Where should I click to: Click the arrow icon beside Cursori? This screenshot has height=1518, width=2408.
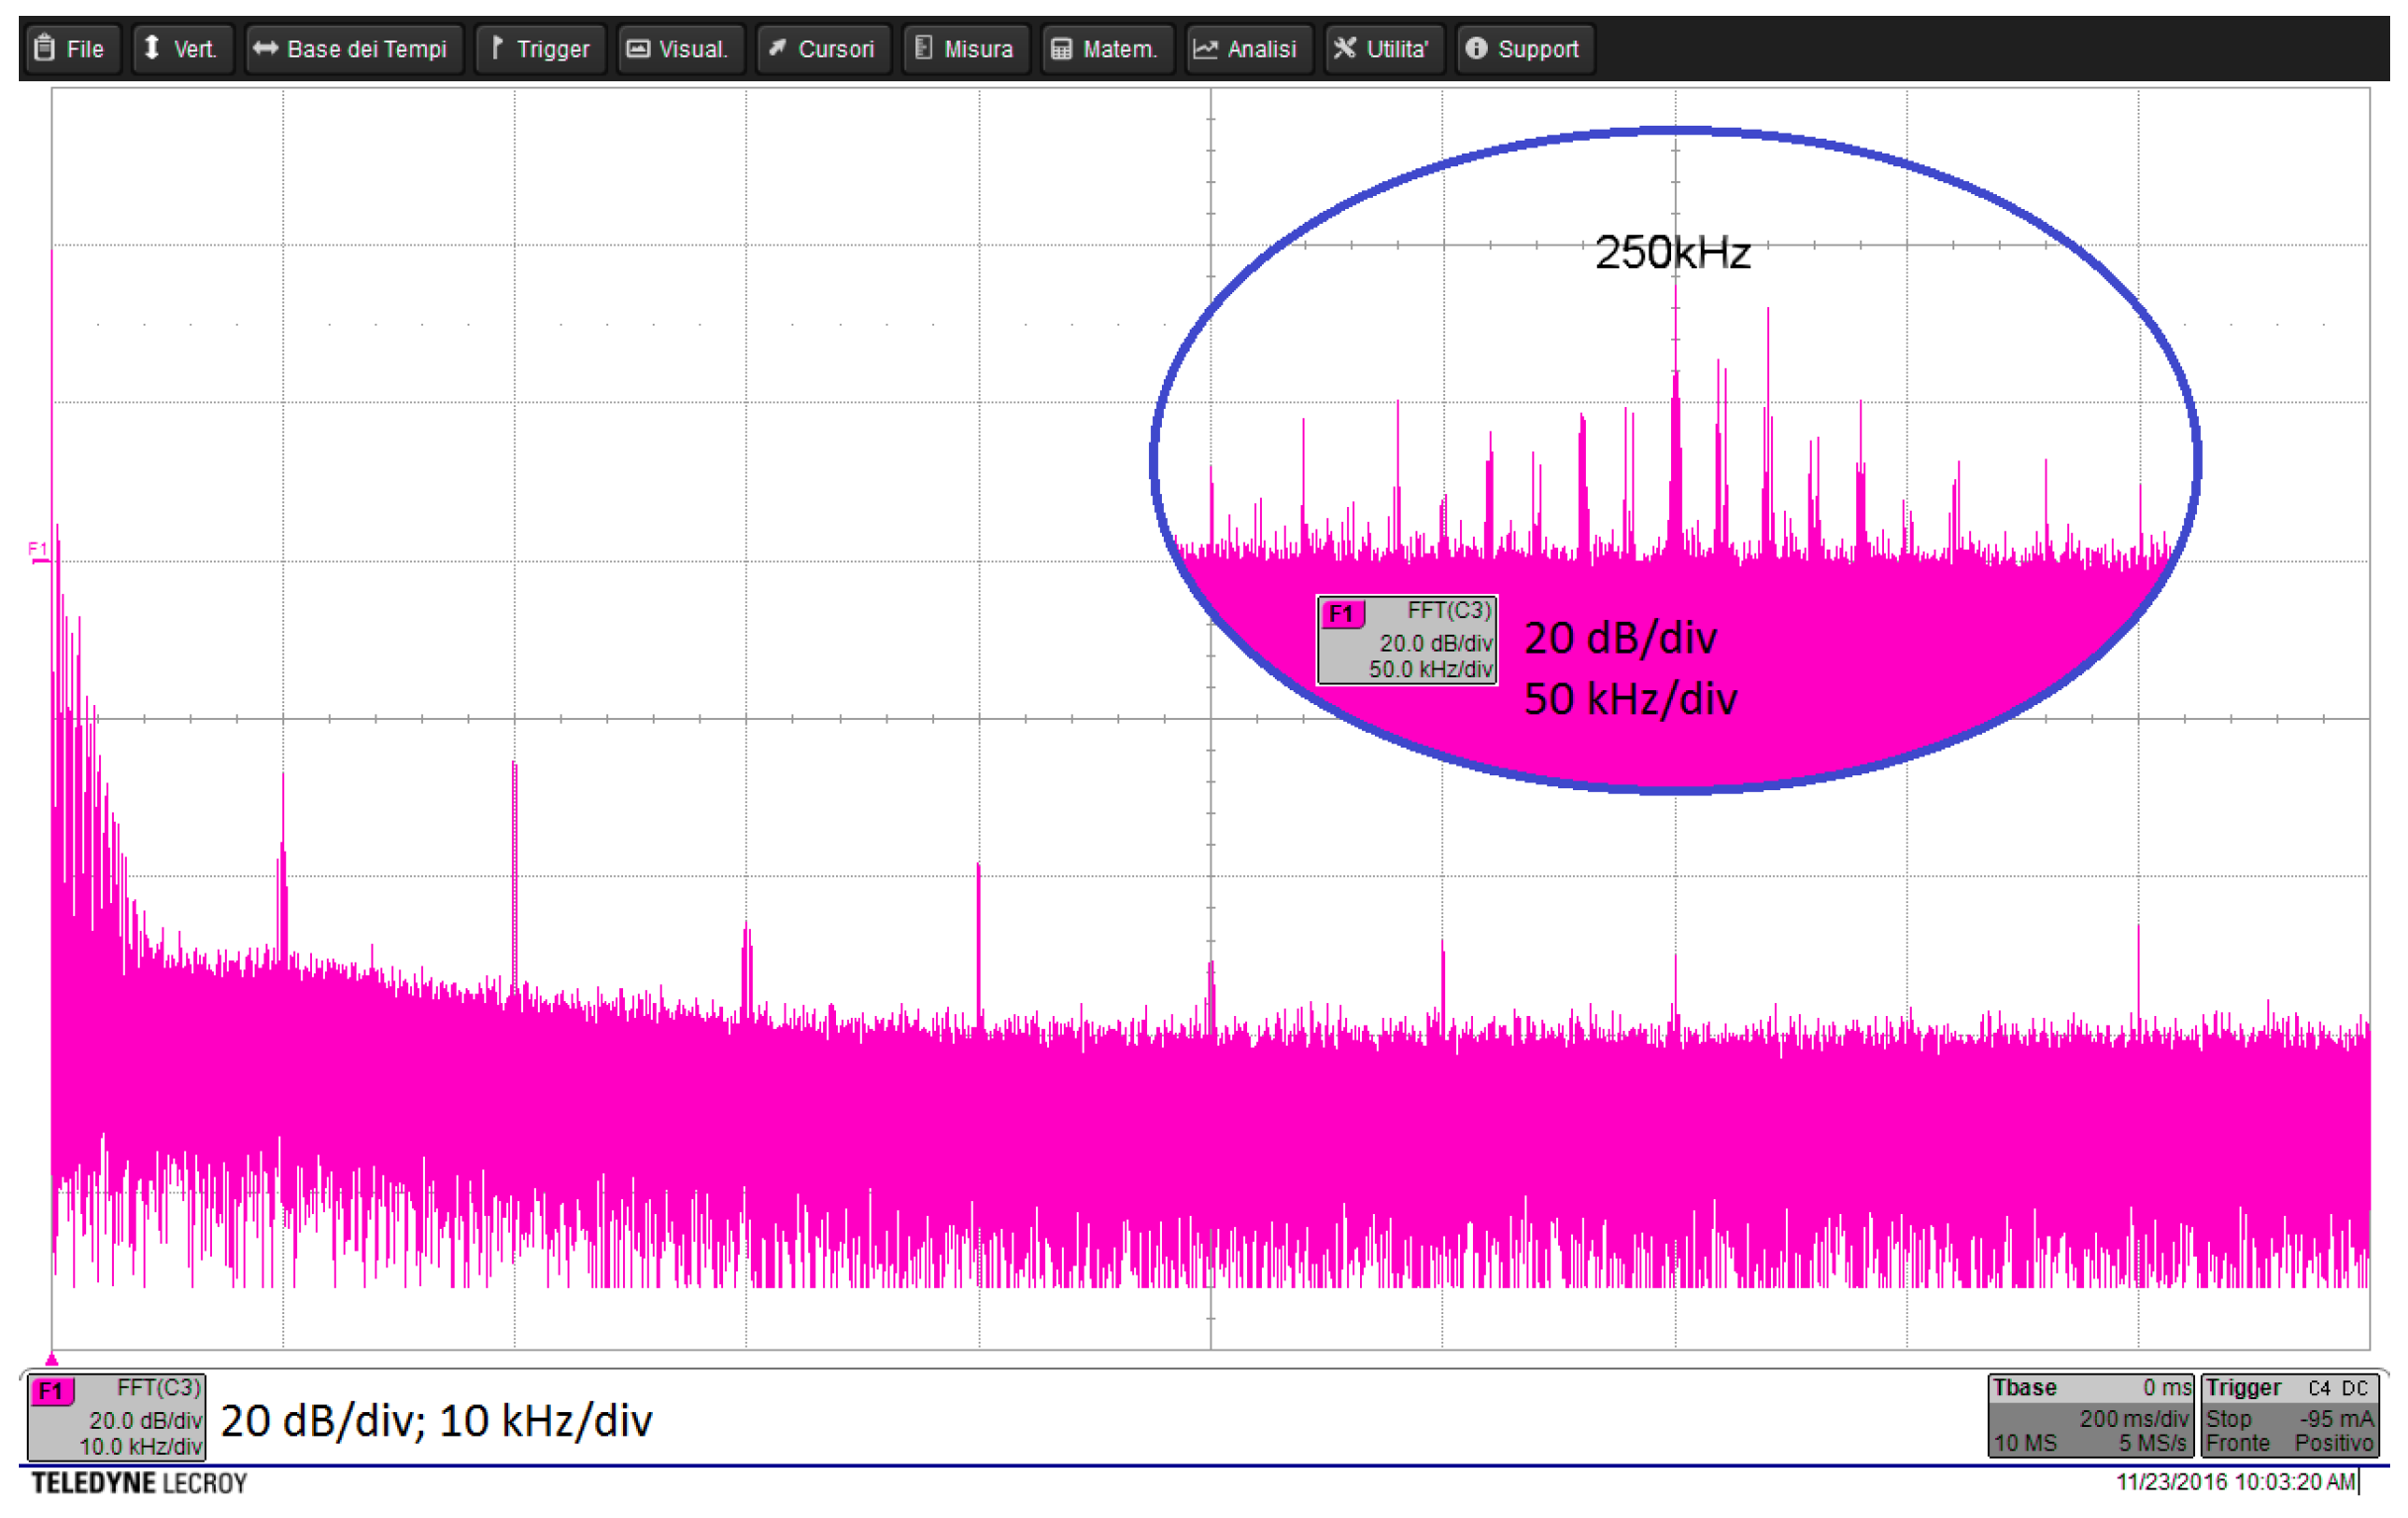pos(777,48)
